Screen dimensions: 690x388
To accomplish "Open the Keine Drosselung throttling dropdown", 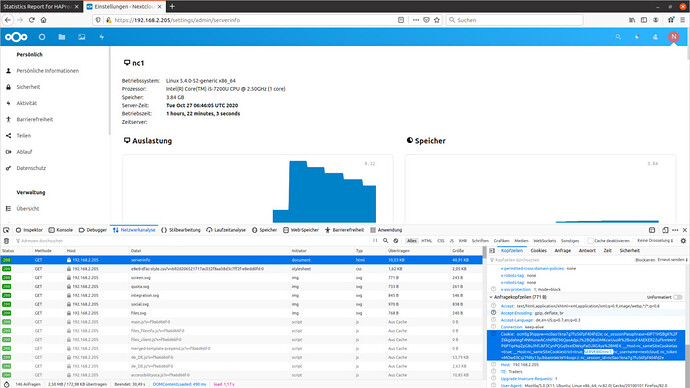I will click(655, 241).
